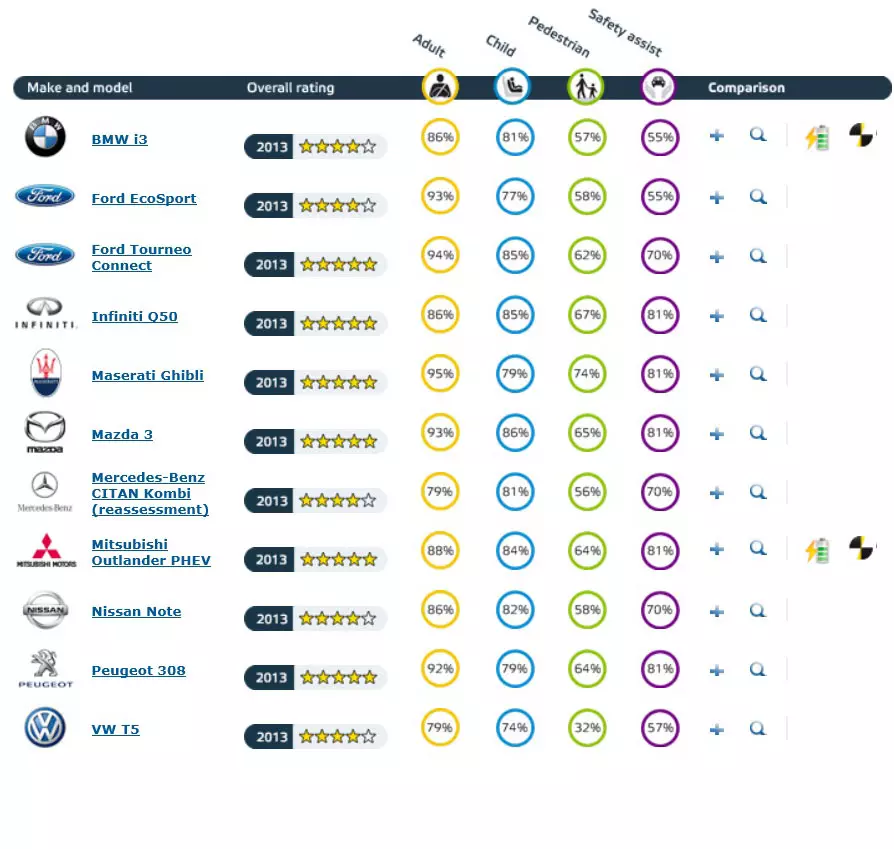Screen dimensions: 894x849
Task: Sort by Overall rating column header
Action: (x=290, y=88)
